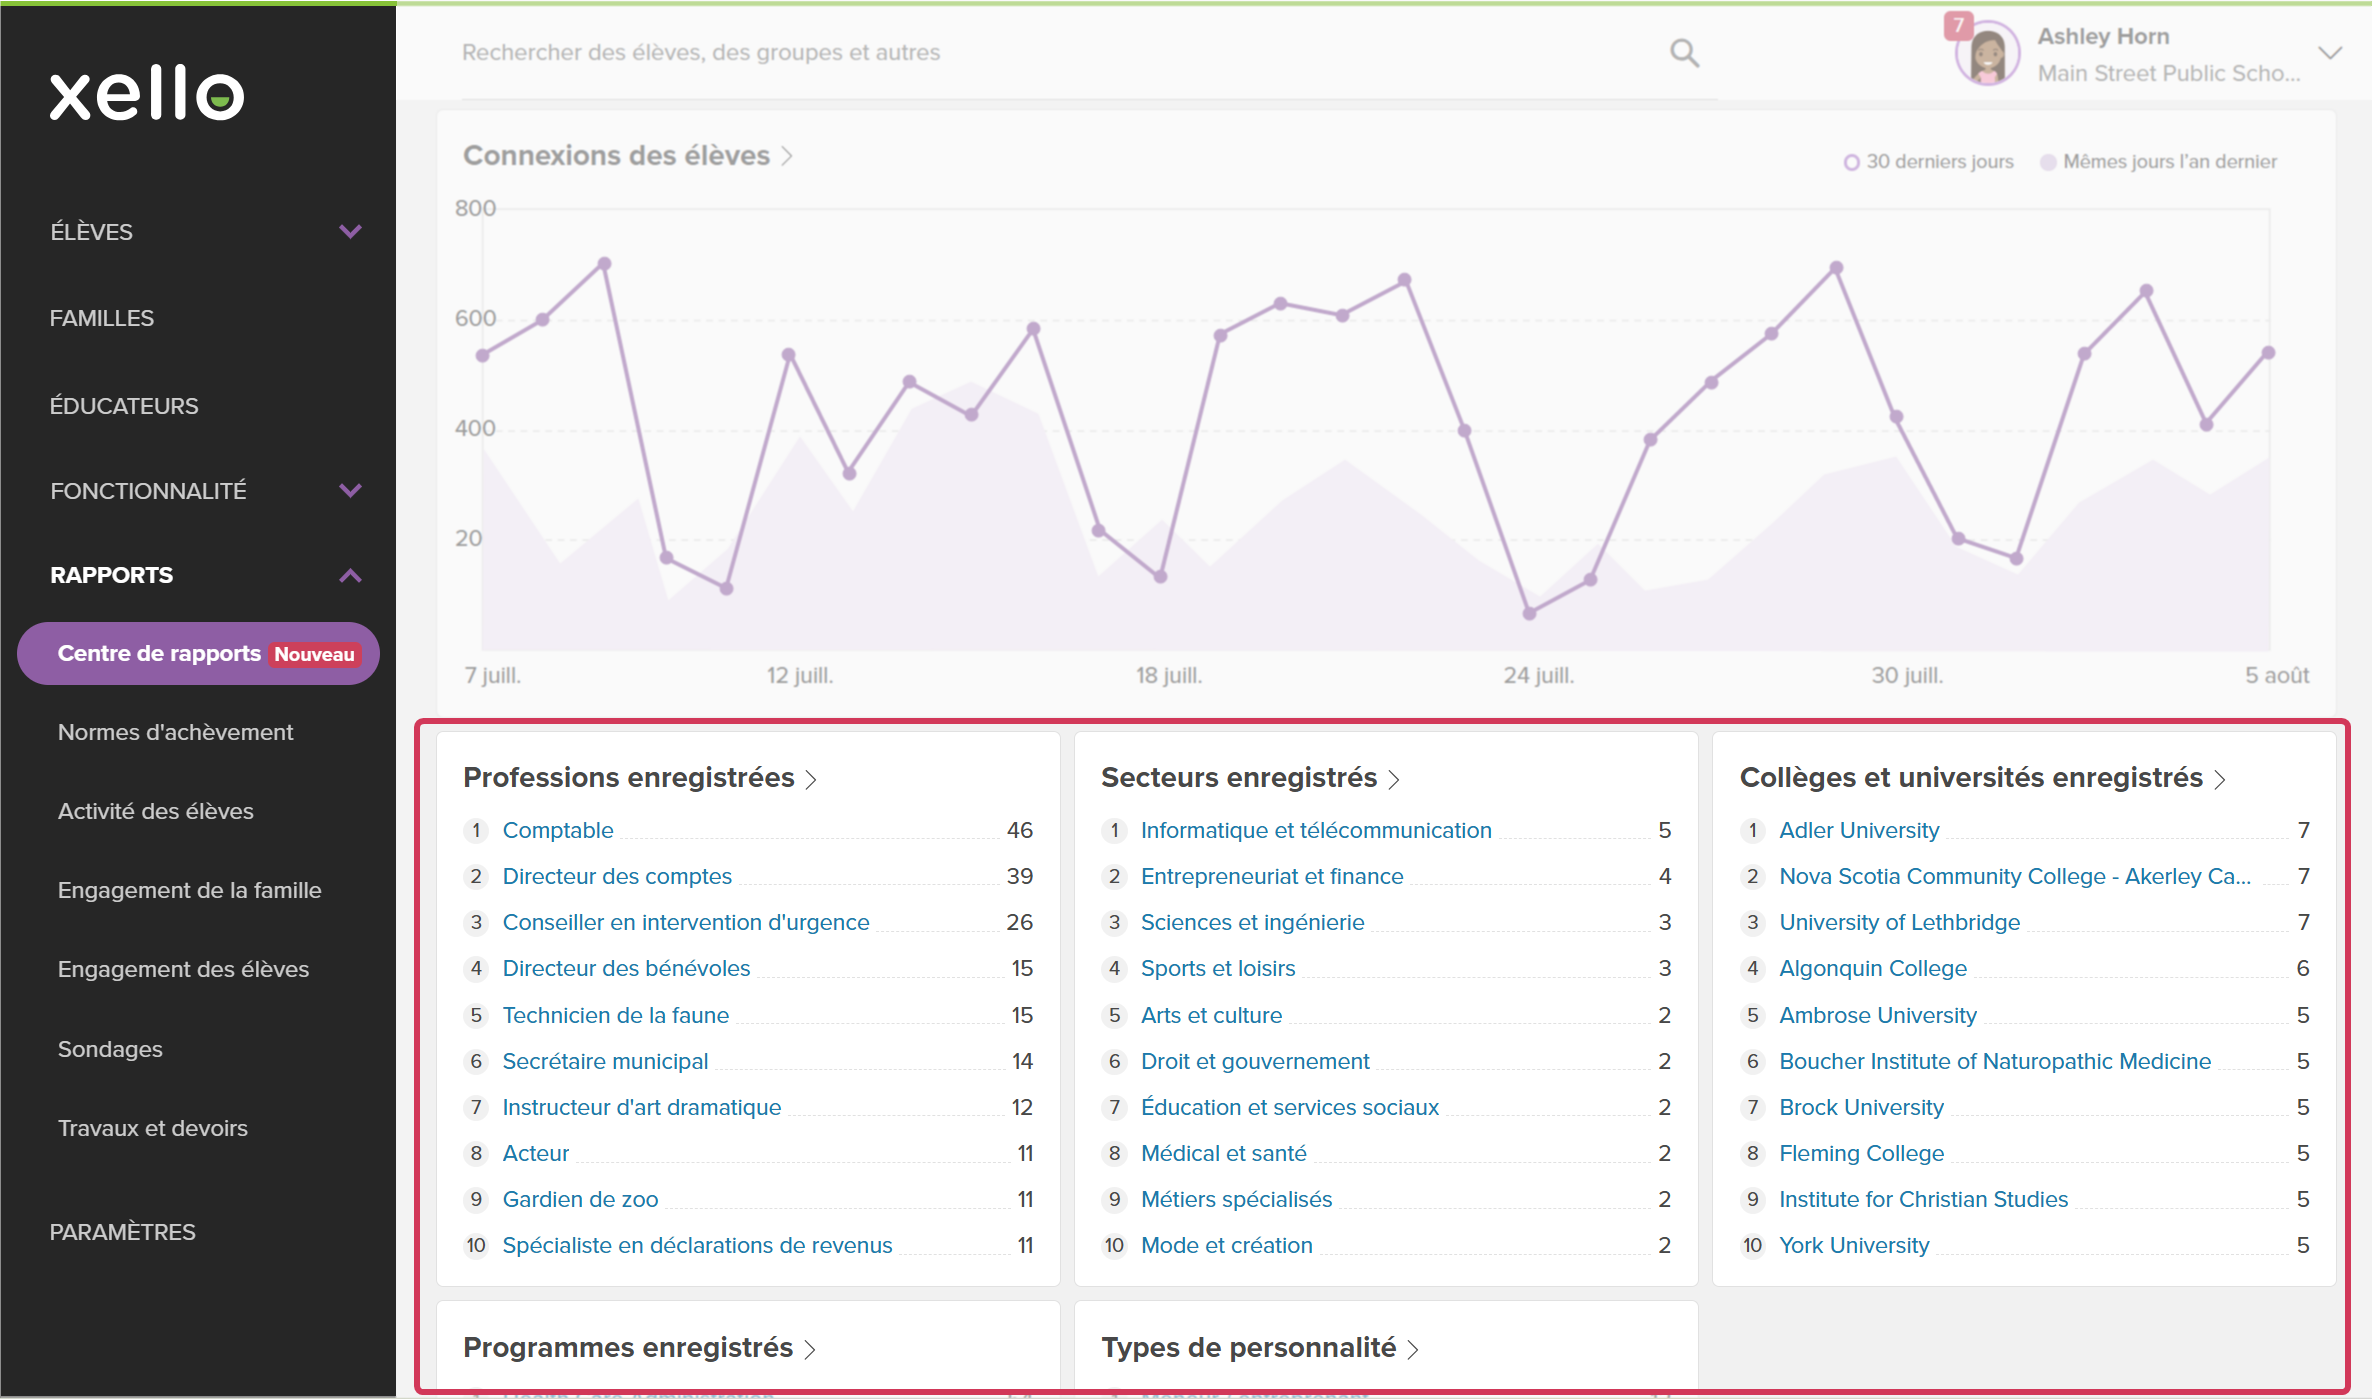Viewport: 2372px width, 1399px height.
Task: Collapse the RAPPORTS sidebar section
Action: click(350, 575)
